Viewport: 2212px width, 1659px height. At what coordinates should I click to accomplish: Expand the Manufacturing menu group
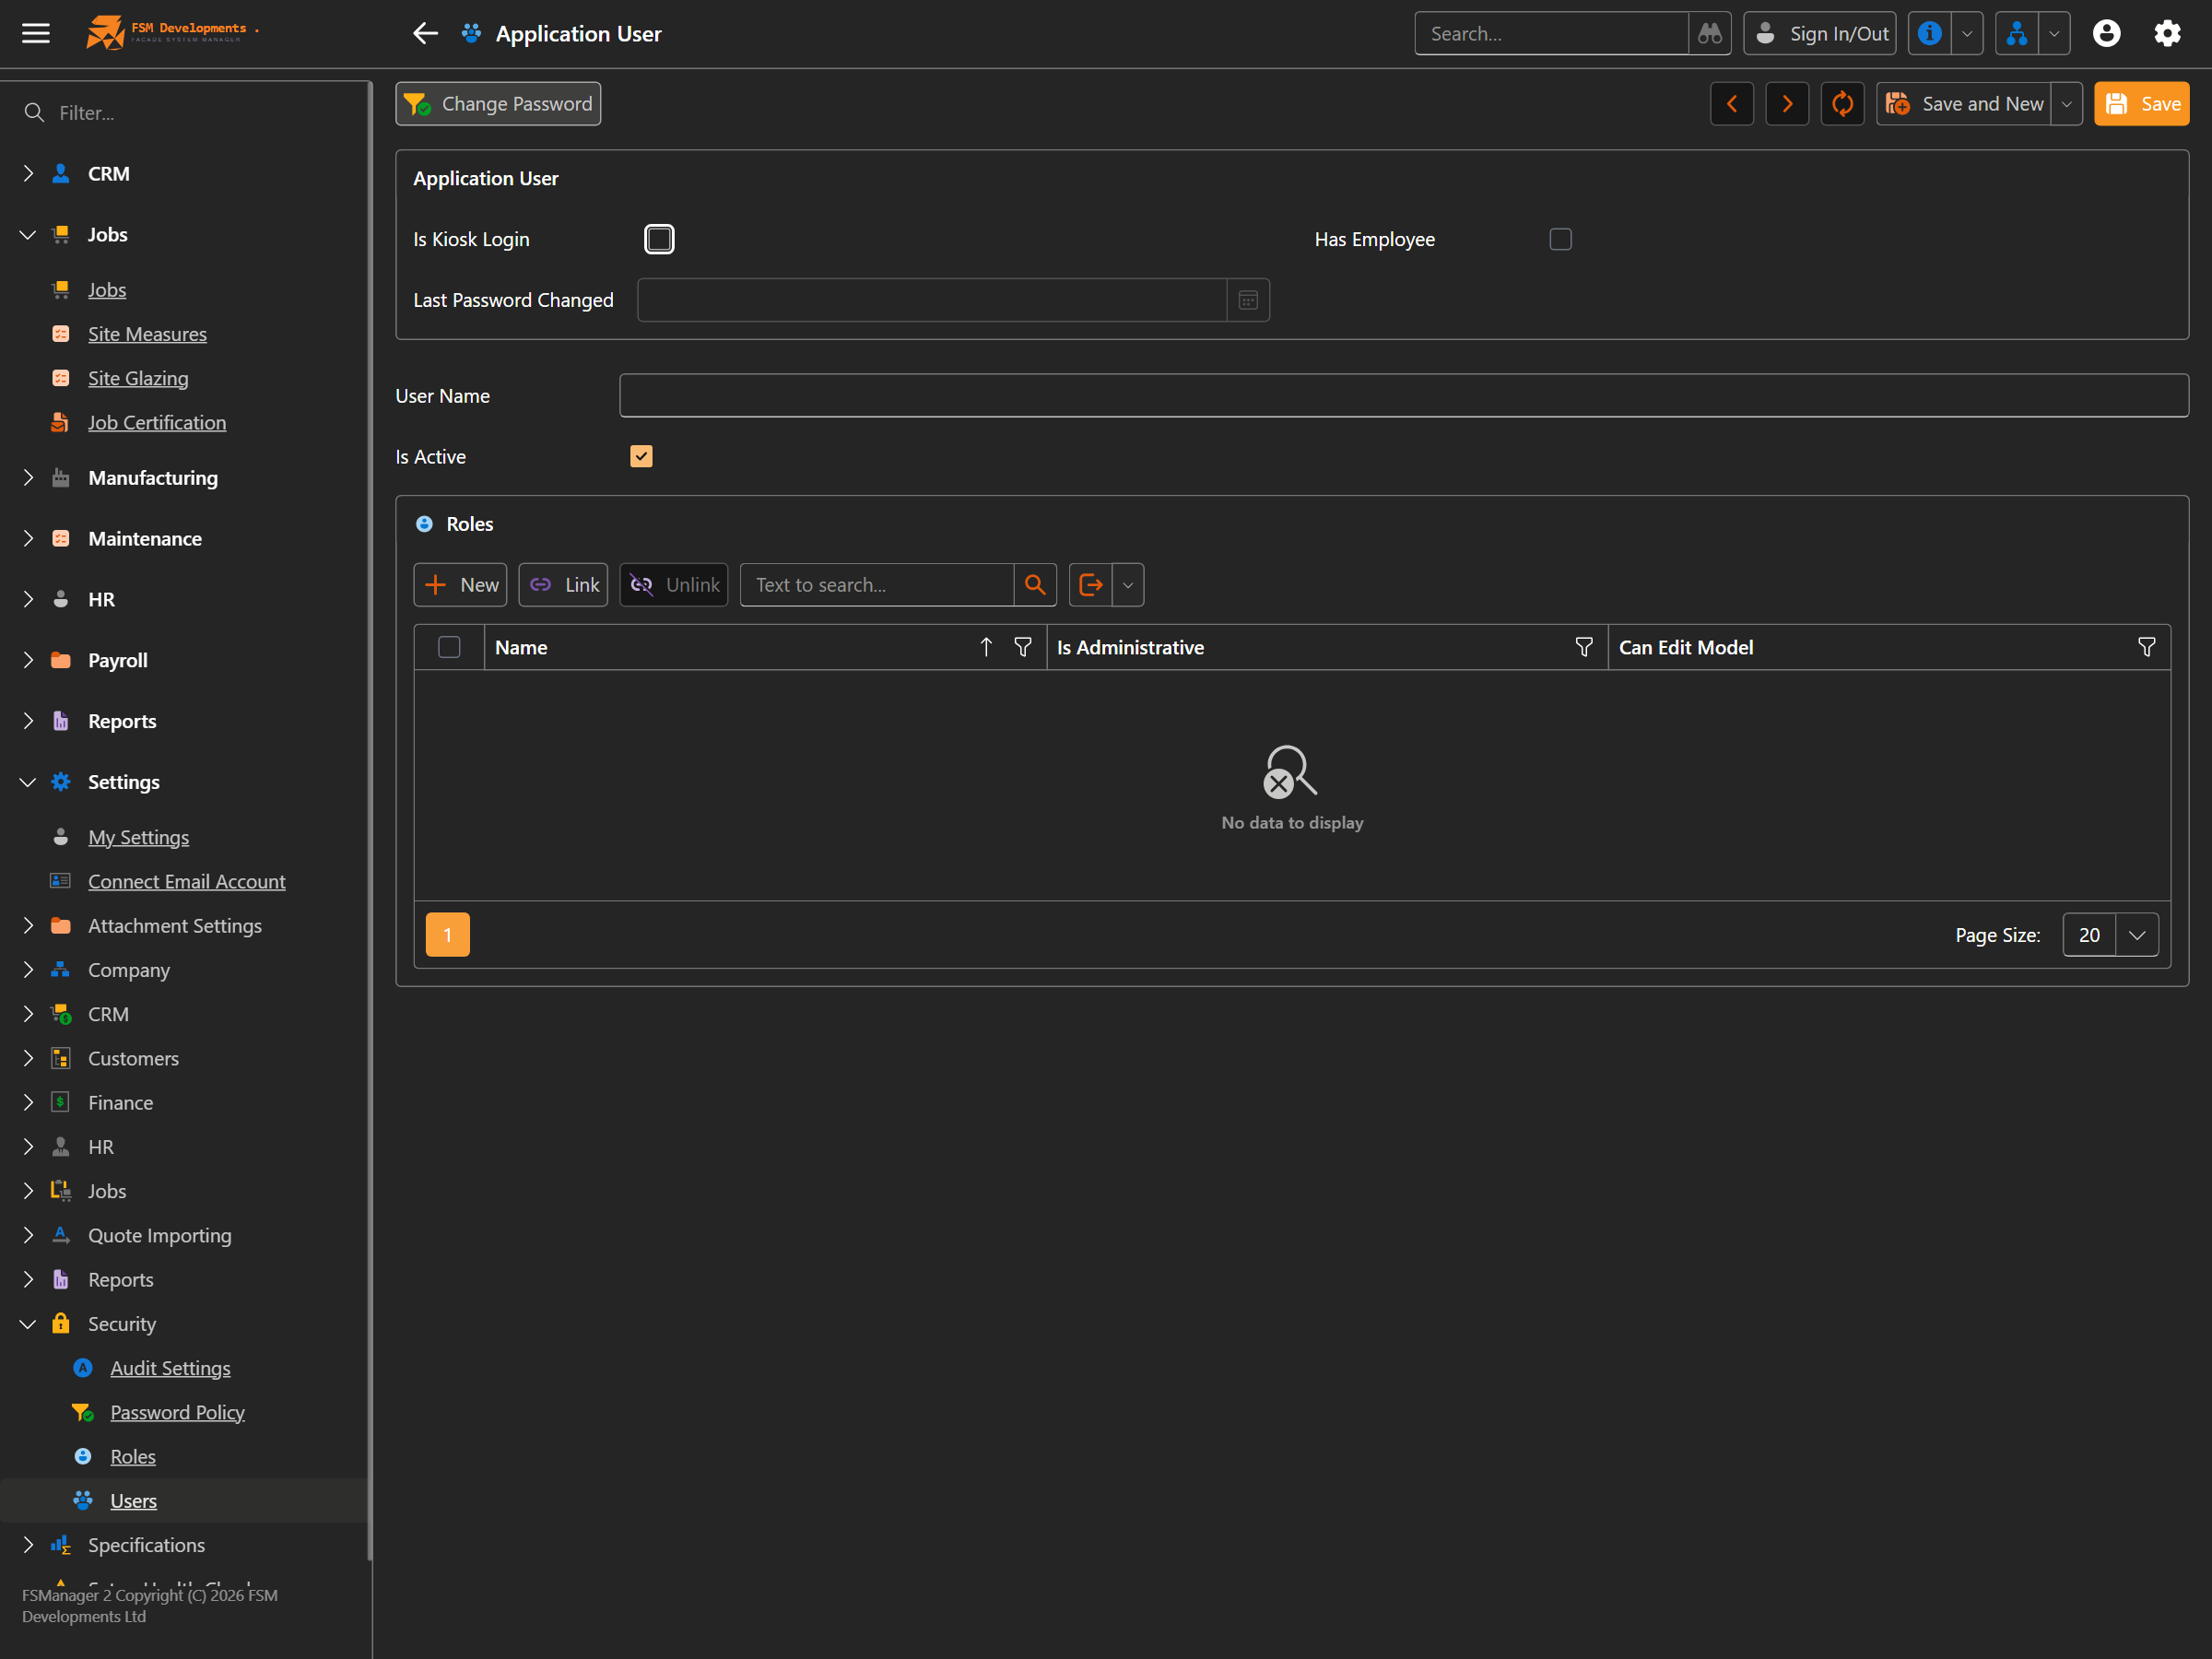click(x=28, y=478)
